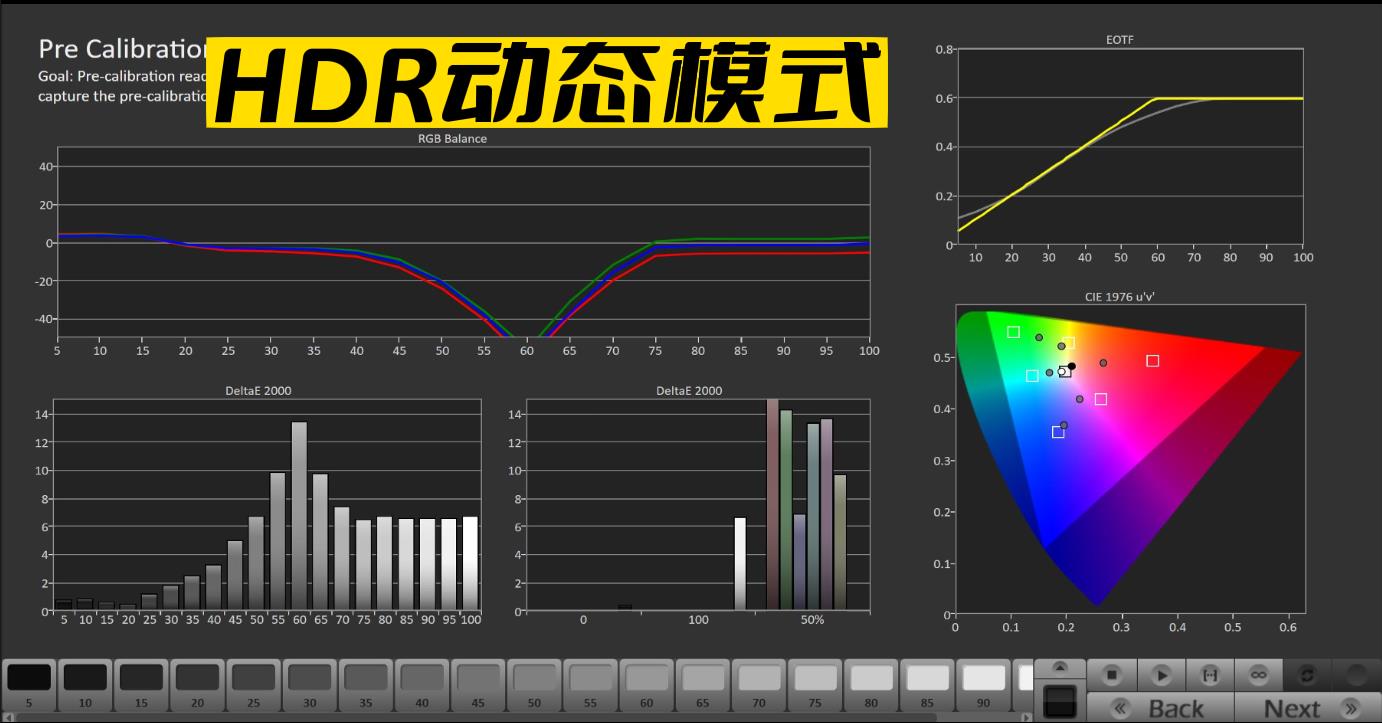Screen dimensions: 1382x723
Task: Click the circular indicator icon at bottom right
Action: [x=1355, y=675]
